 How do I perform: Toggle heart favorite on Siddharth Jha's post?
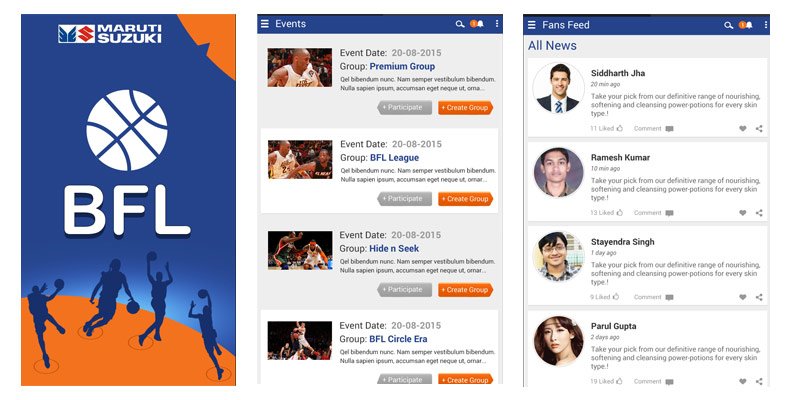coord(743,129)
